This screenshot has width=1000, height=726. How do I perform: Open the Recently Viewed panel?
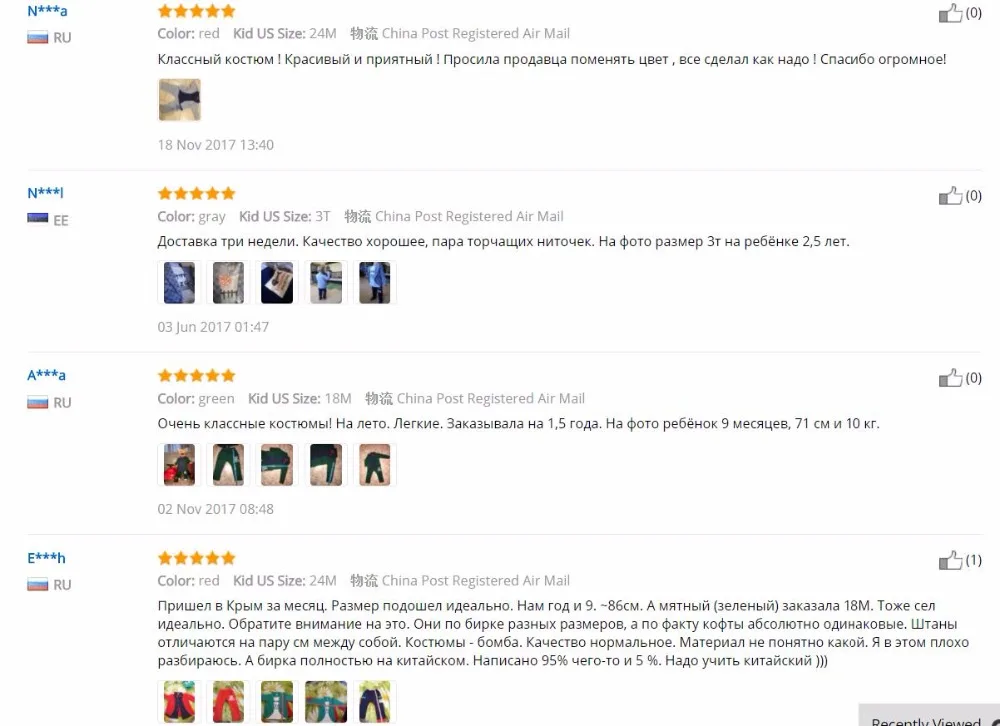929,717
